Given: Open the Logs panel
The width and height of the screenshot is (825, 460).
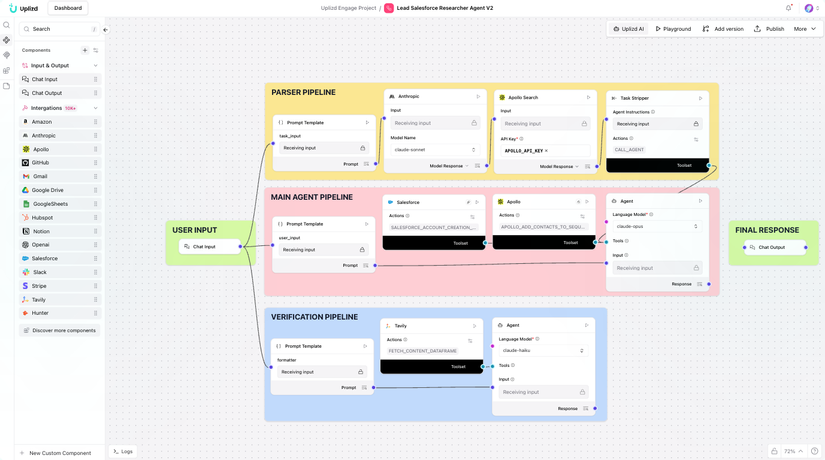Looking at the screenshot, I should [123, 452].
